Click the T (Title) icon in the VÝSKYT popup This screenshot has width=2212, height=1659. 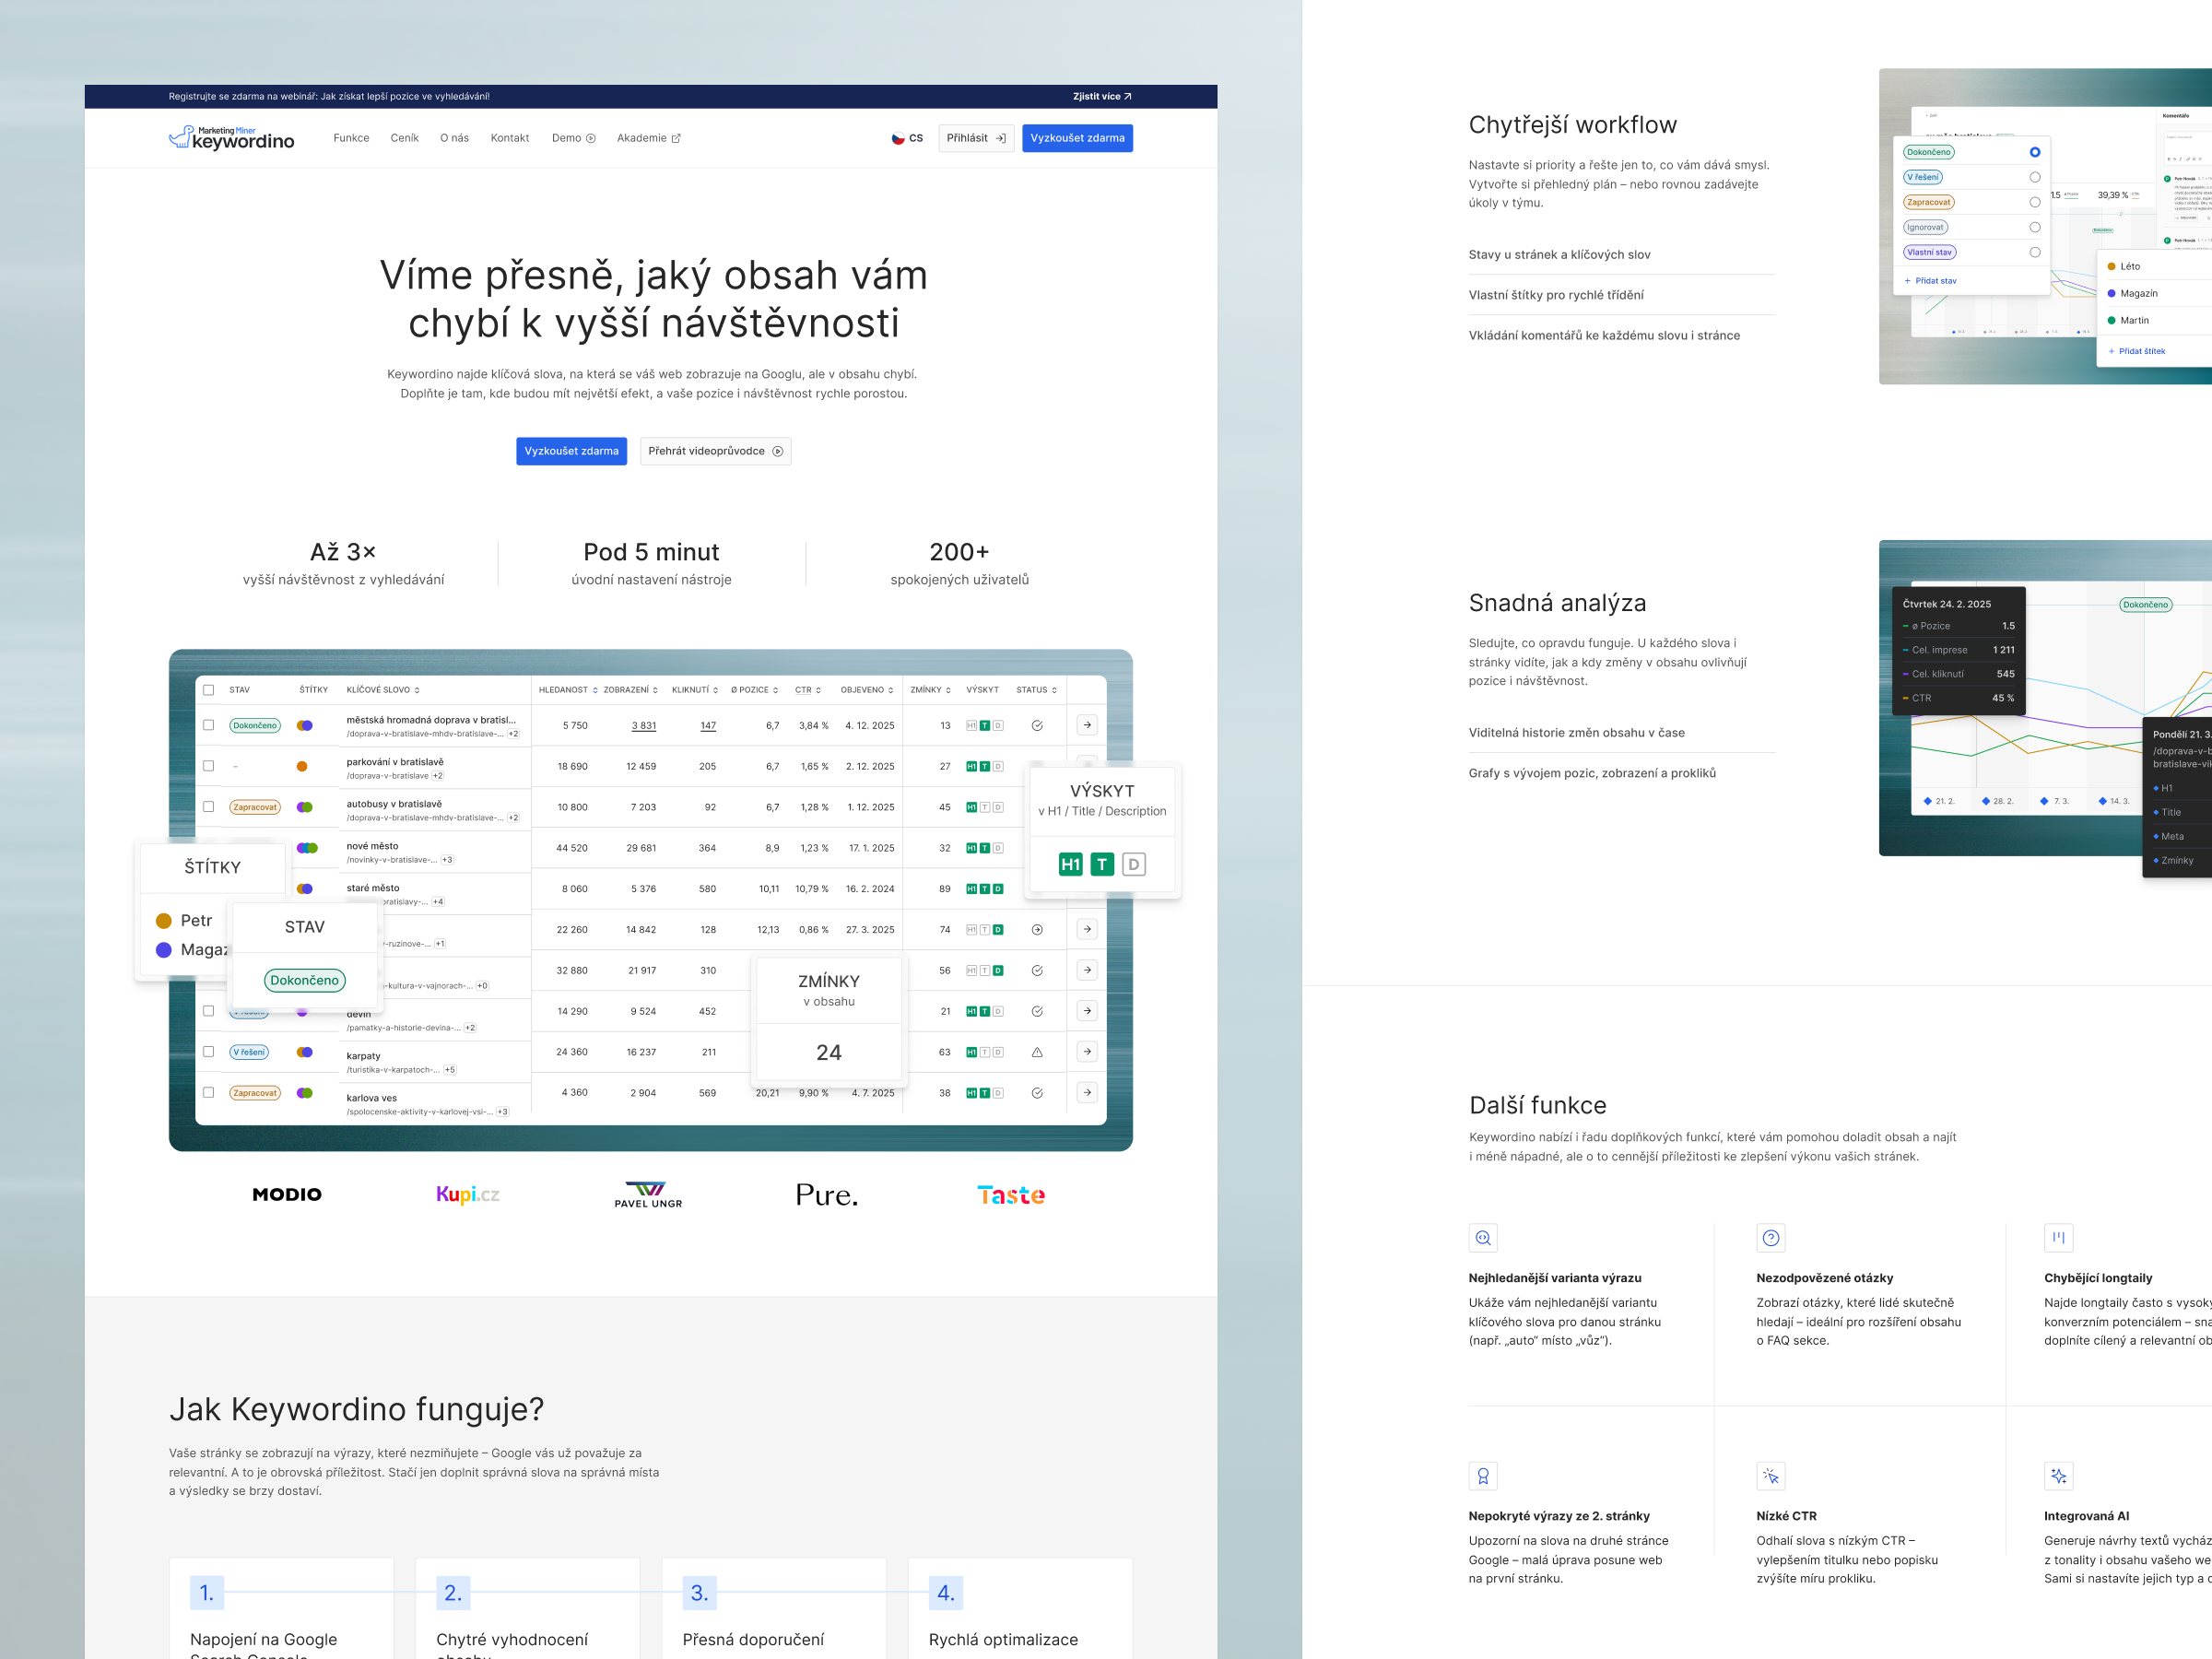click(x=1103, y=864)
